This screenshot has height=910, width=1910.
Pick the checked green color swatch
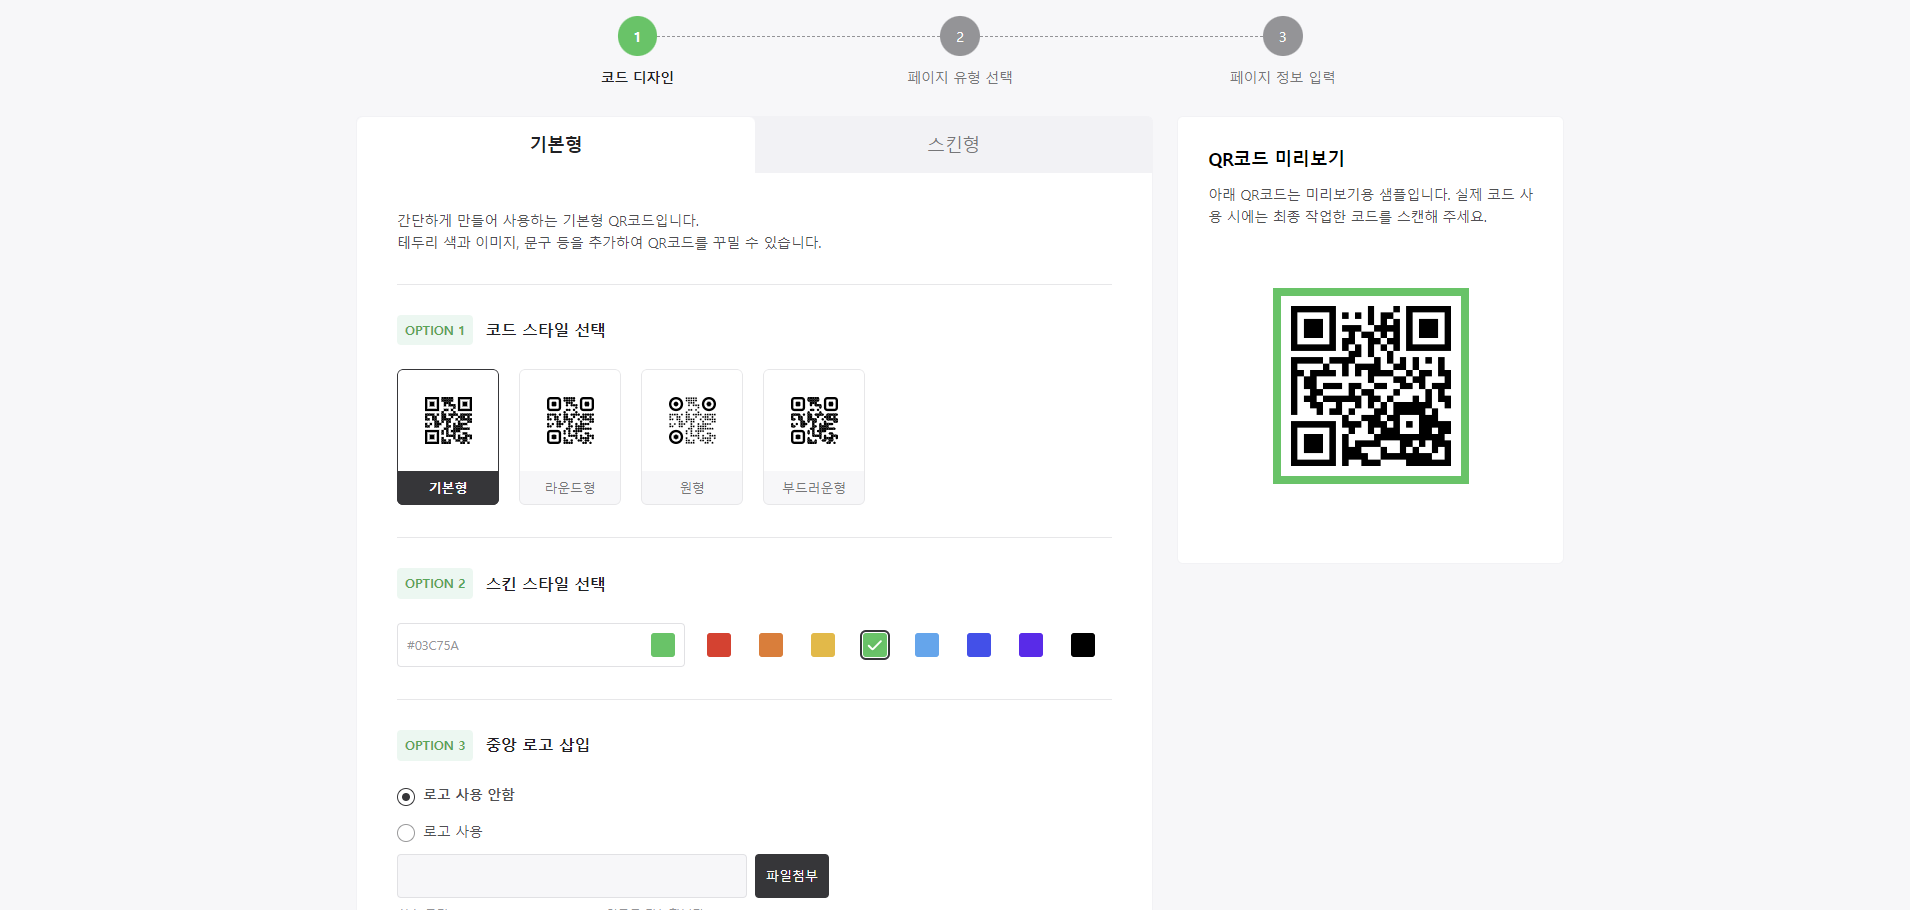pyautogui.click(x=875, y=645)
